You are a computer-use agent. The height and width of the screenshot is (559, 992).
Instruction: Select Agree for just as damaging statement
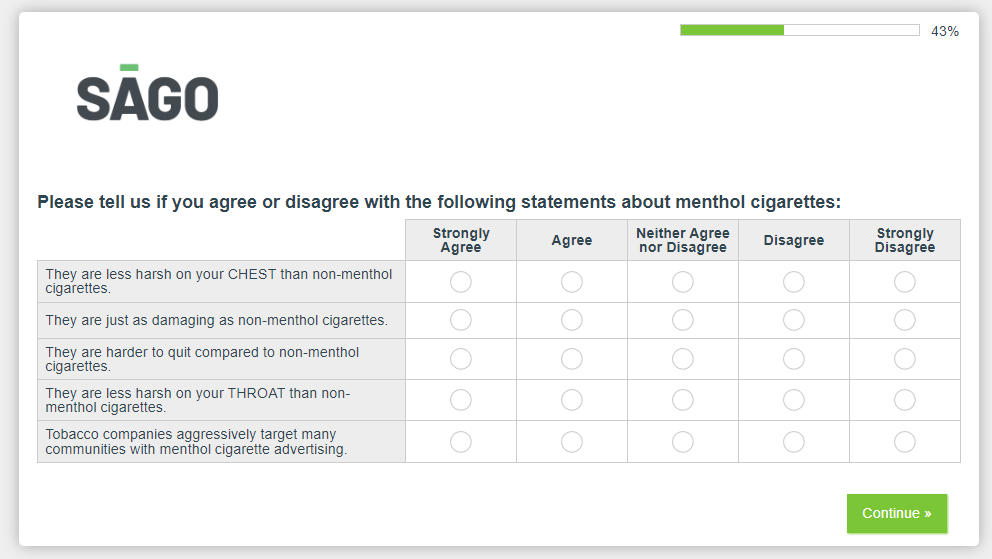click(x=572, y=320)
